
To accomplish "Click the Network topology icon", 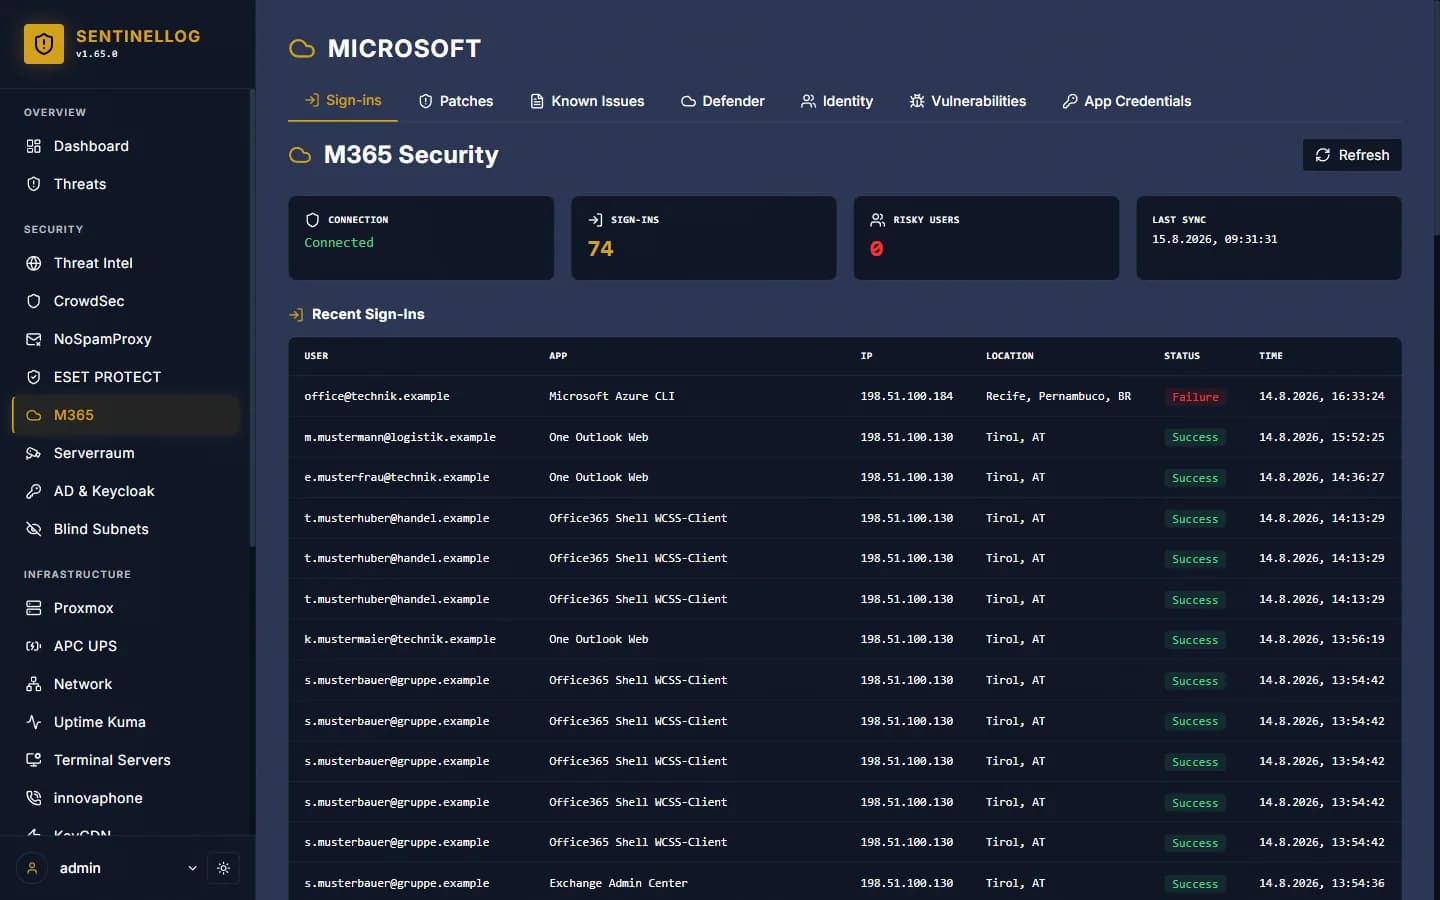I will point(34,684).
